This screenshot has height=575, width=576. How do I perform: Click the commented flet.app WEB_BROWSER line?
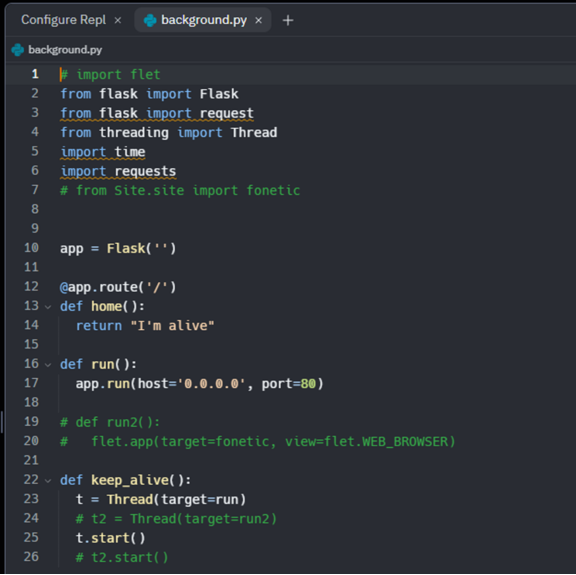258,441
